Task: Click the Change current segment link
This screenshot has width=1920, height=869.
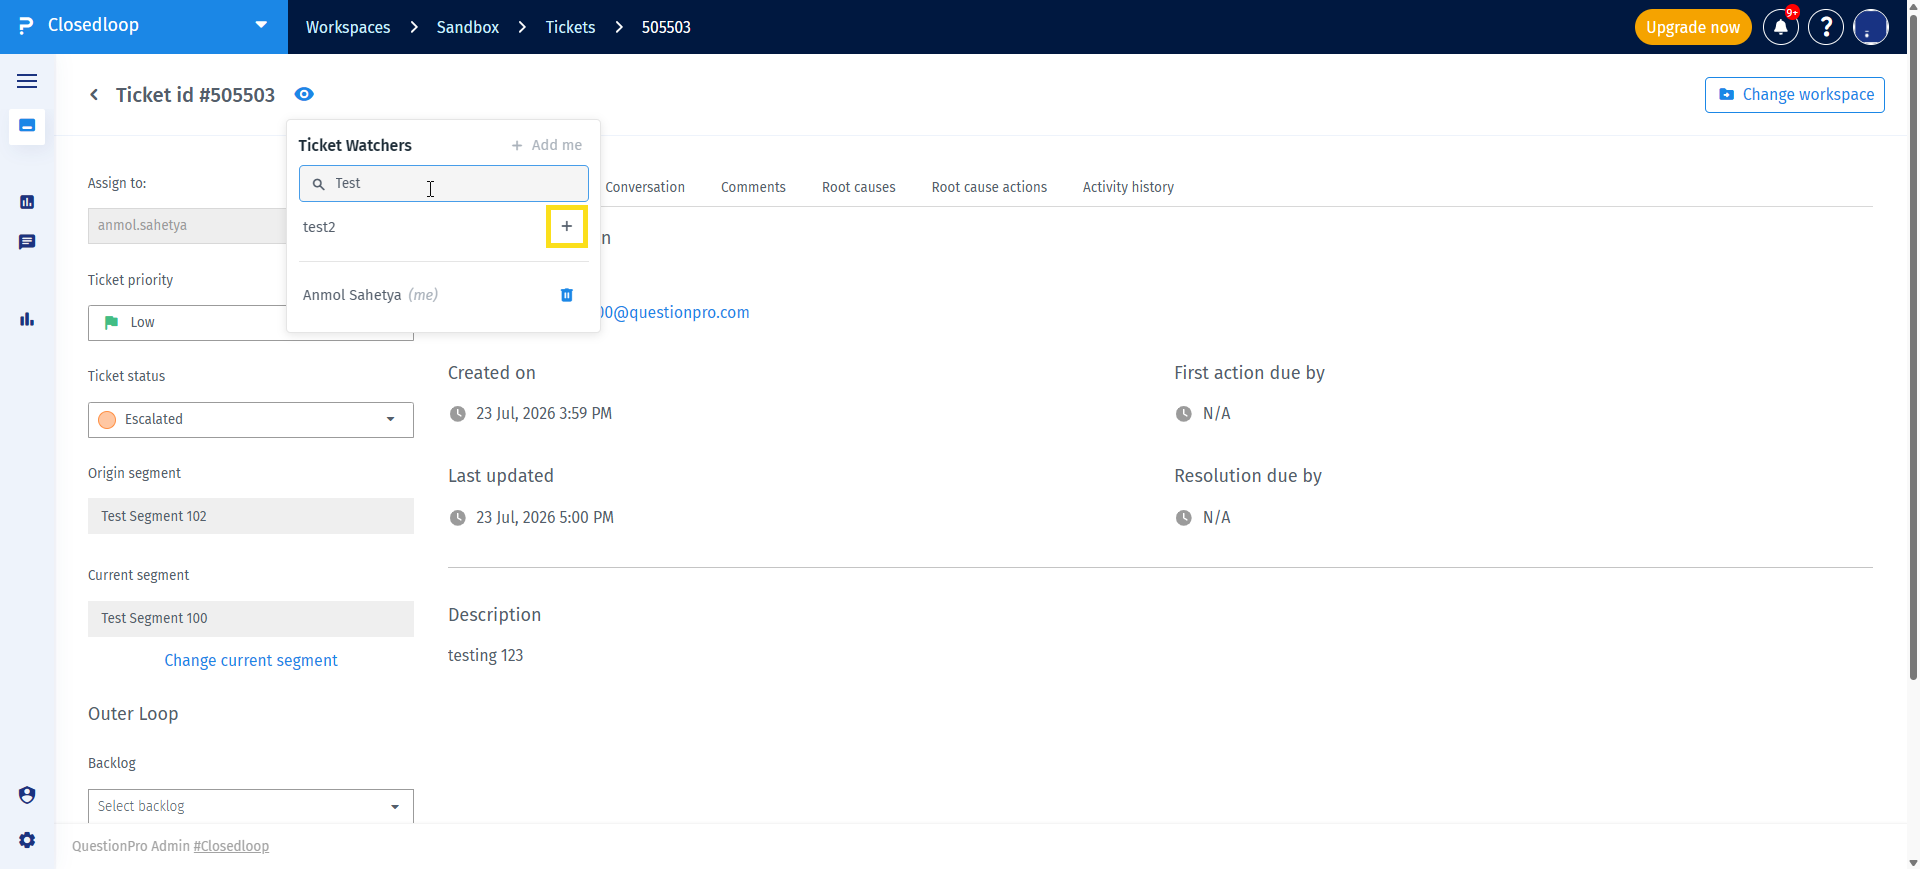Action: [251, 660]
